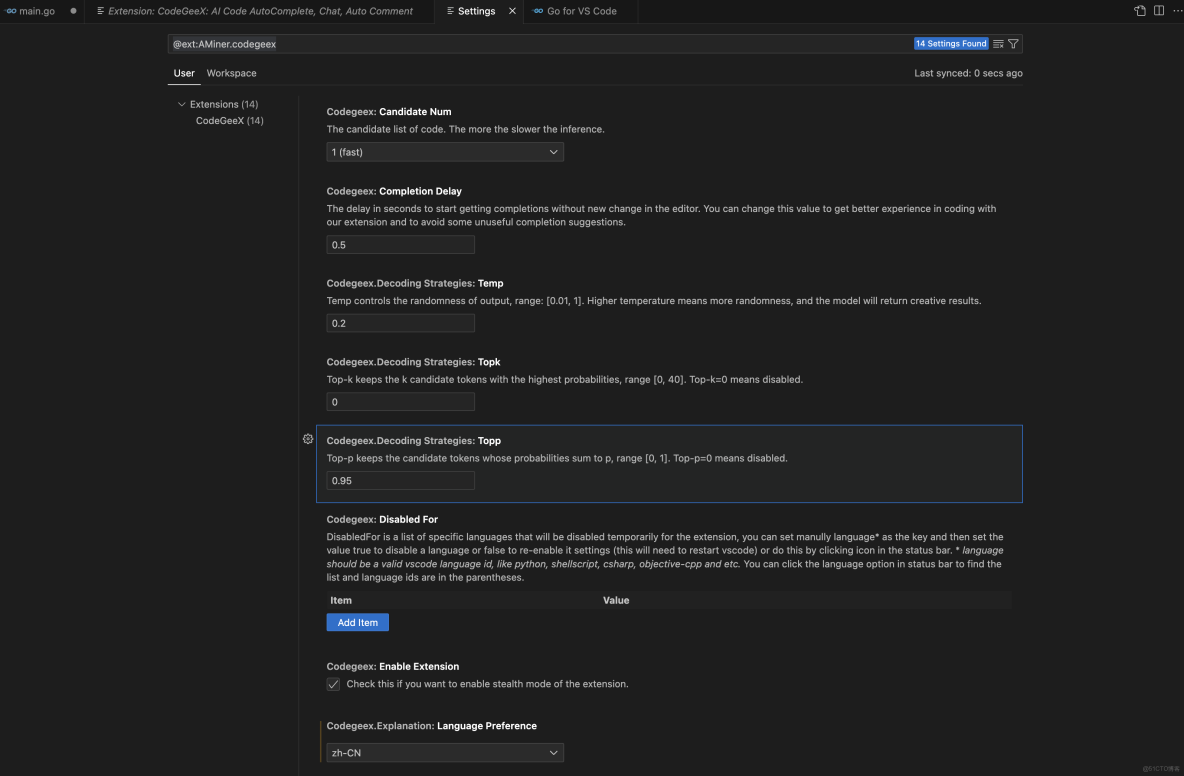Toggle the Enable Extension checkbox
Screen dimensions: 1184x776
(x=333, y=685)
